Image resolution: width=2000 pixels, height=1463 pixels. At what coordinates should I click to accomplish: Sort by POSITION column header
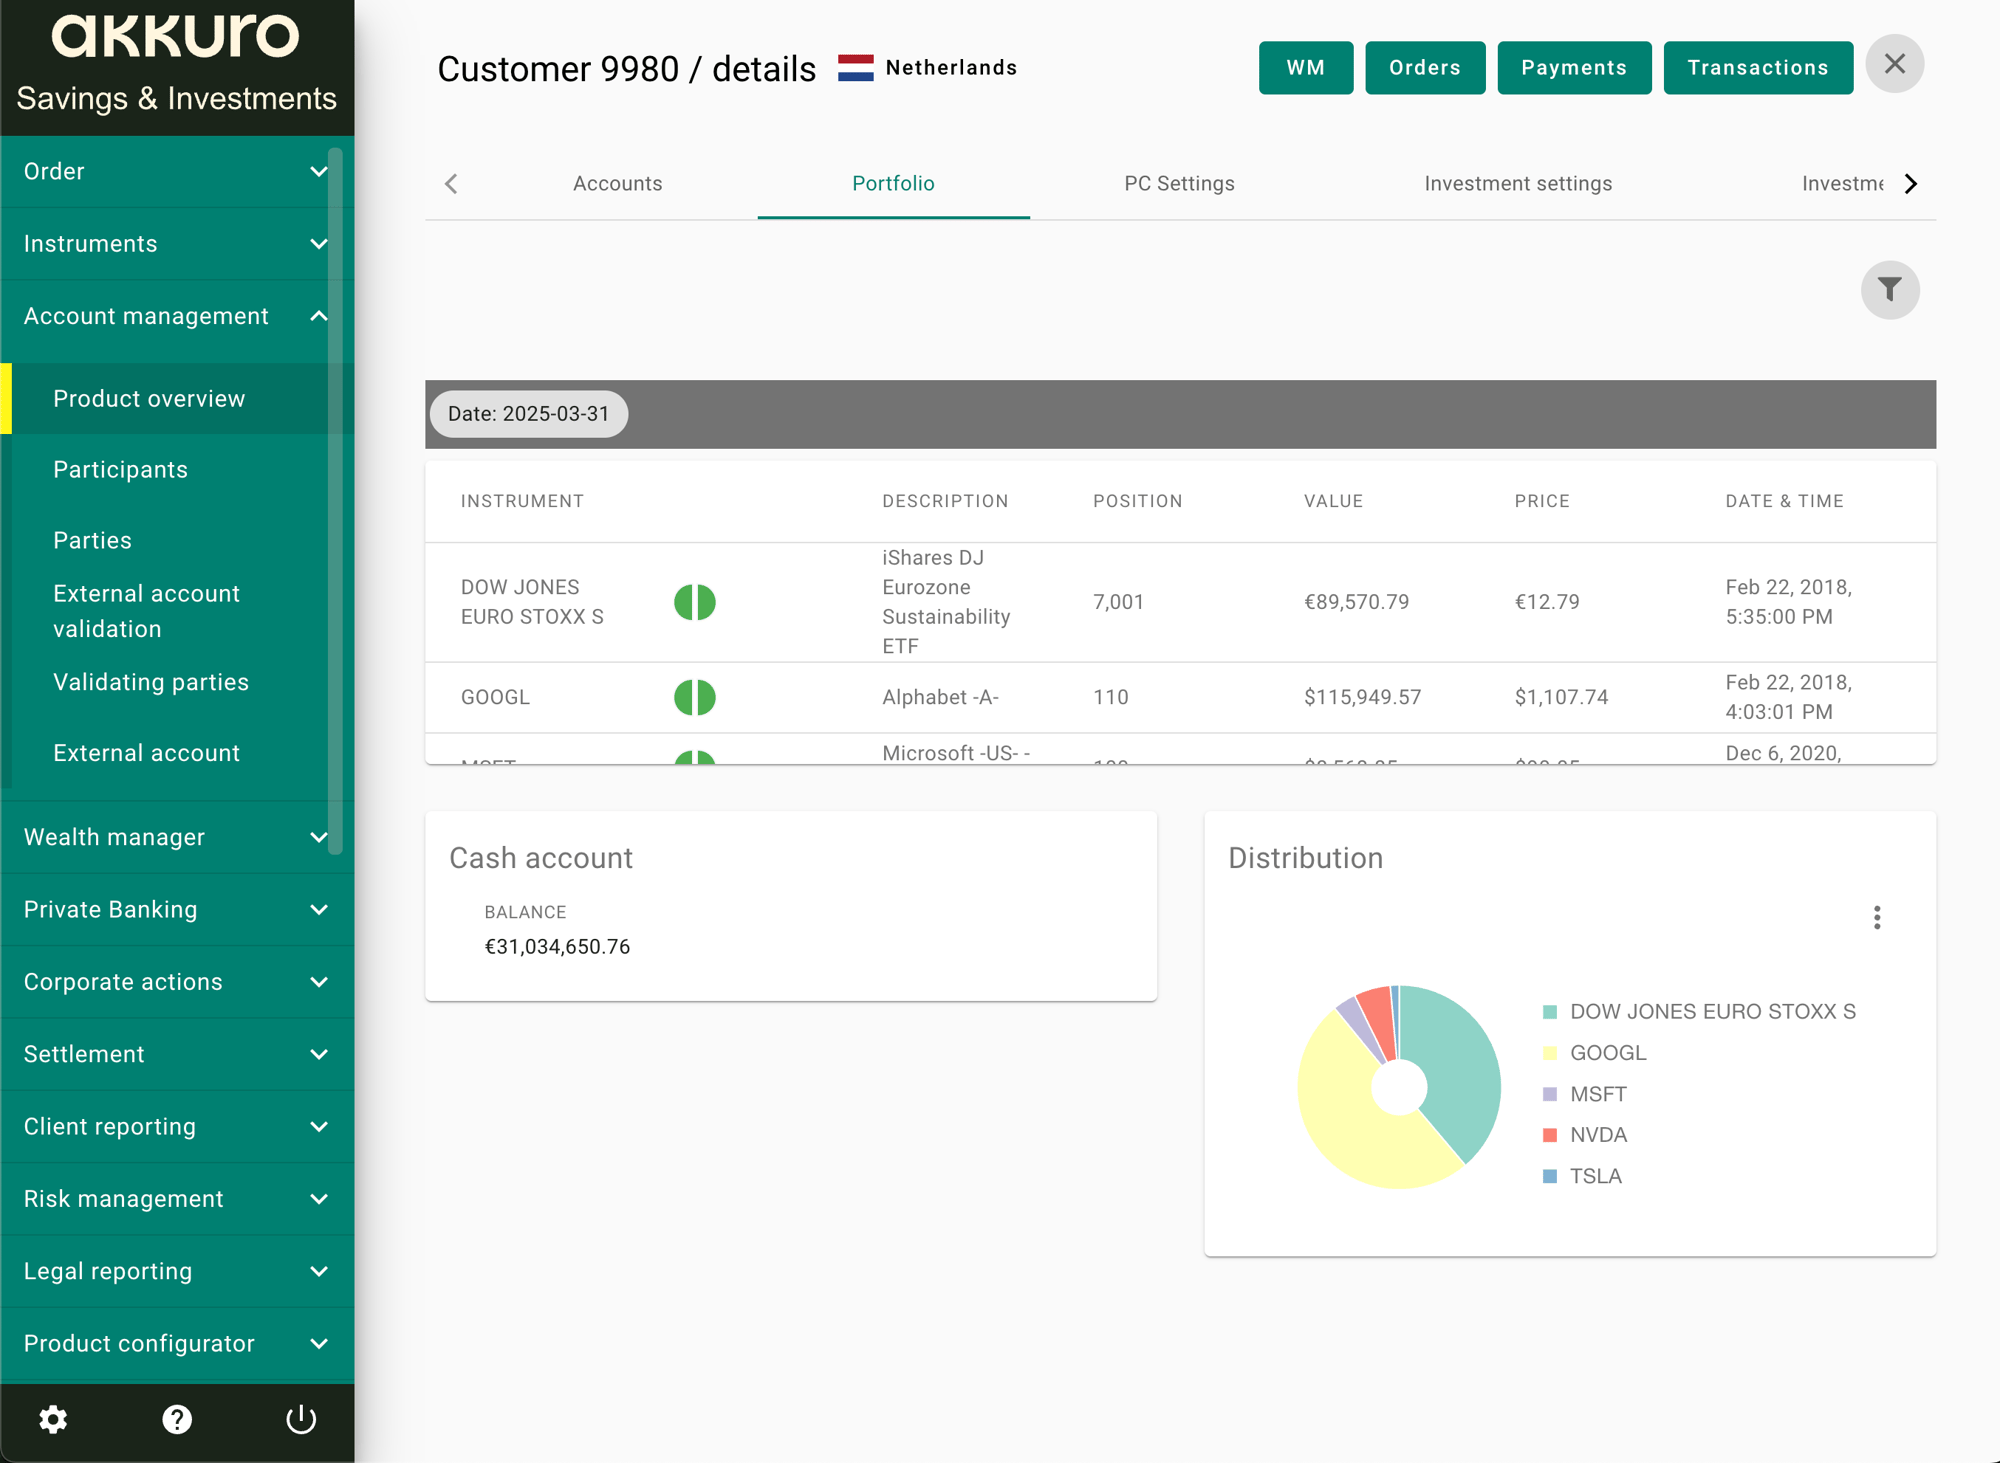1137,501
